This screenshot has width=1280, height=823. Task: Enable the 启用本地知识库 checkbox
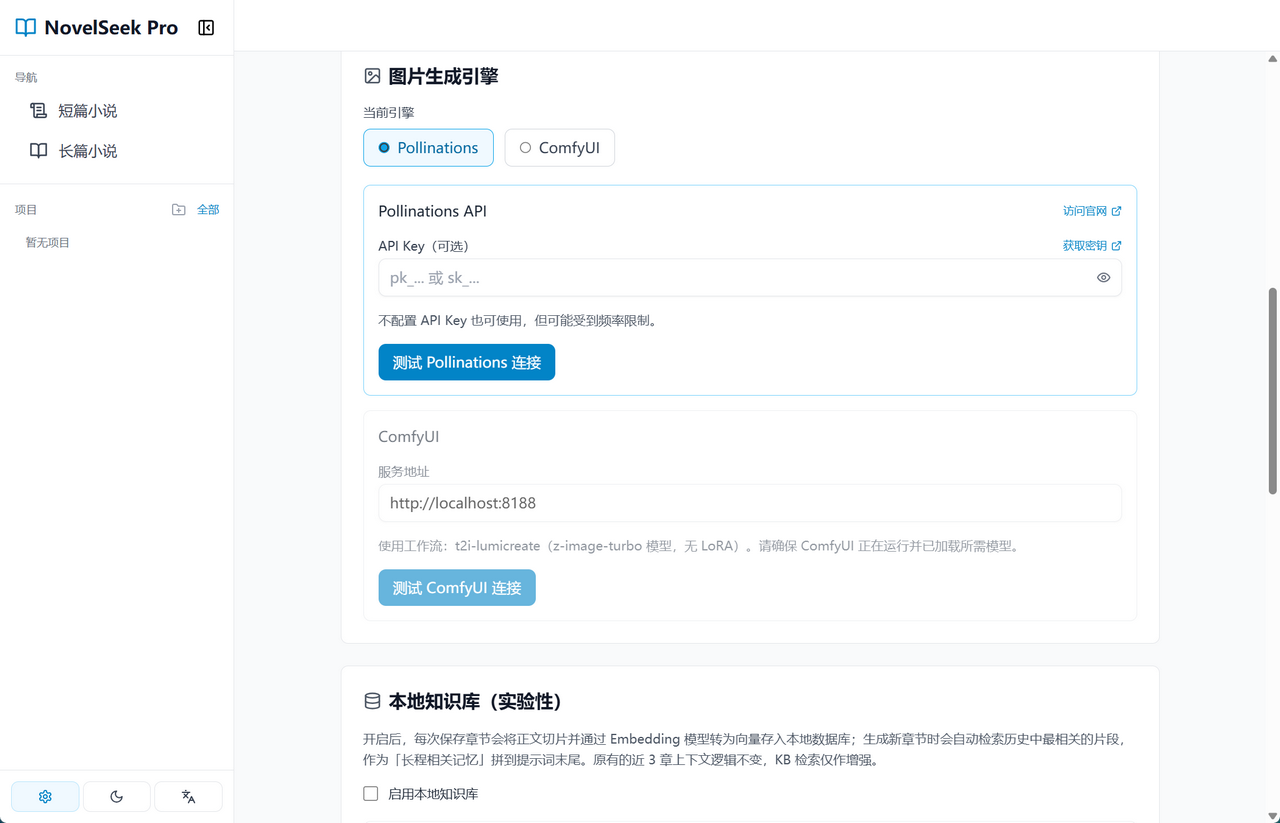[371, 793]
